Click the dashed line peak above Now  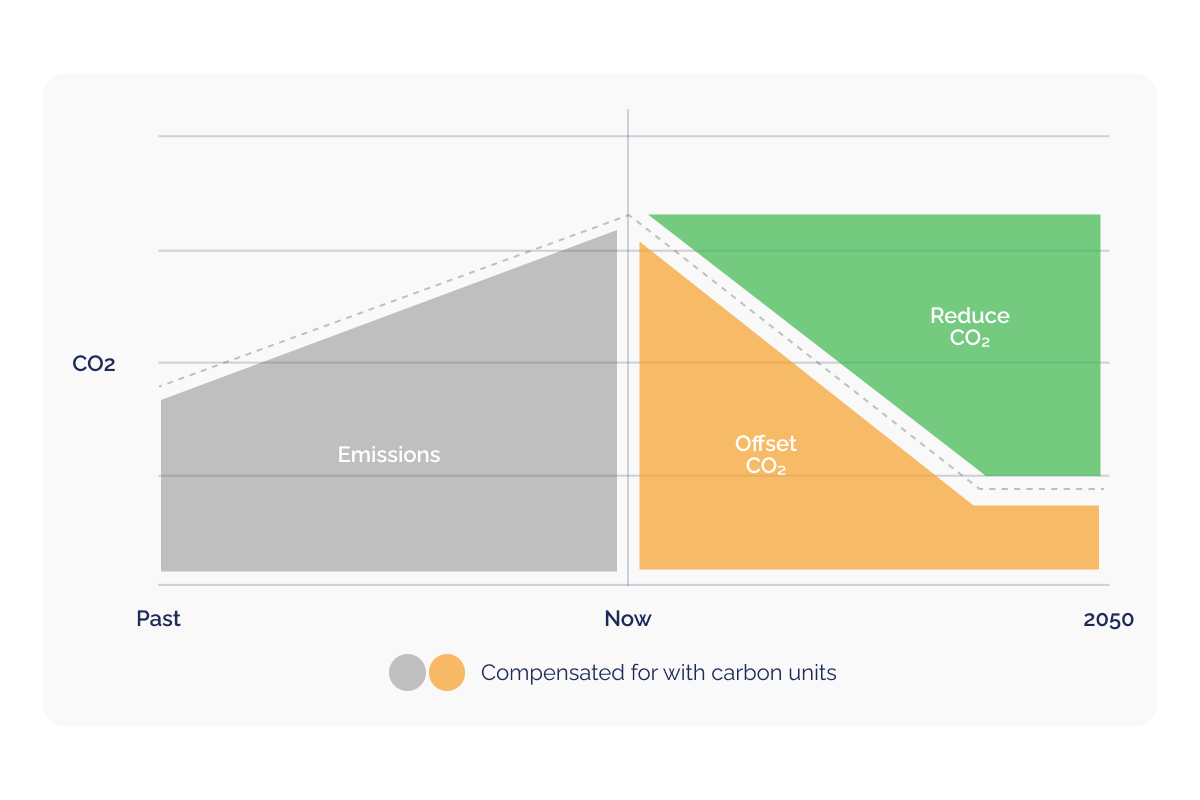tap(628, 214)
